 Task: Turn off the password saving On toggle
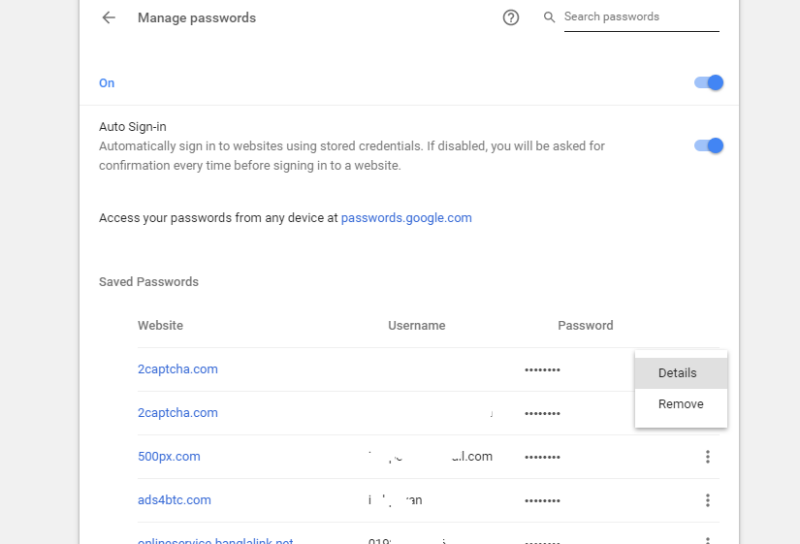pyautogui.click(x=709, y=83)
